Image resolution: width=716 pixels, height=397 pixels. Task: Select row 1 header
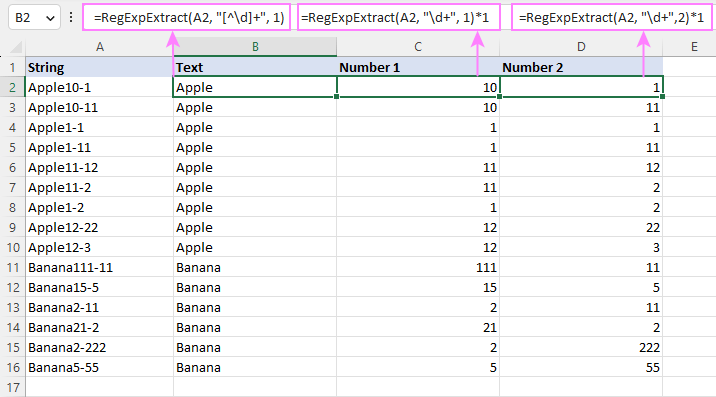(12, 67)
